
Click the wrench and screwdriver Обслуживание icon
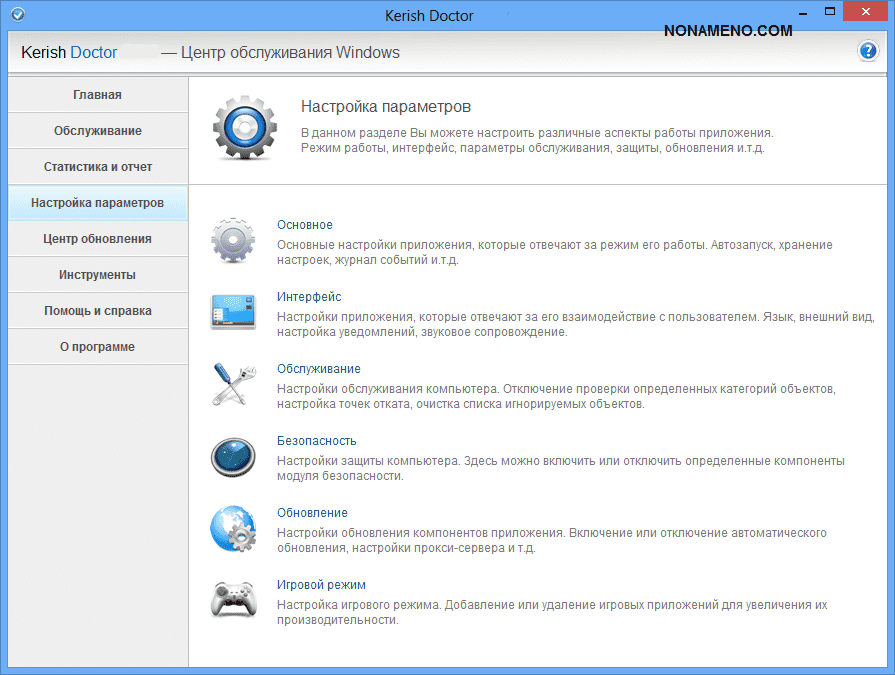233,384
